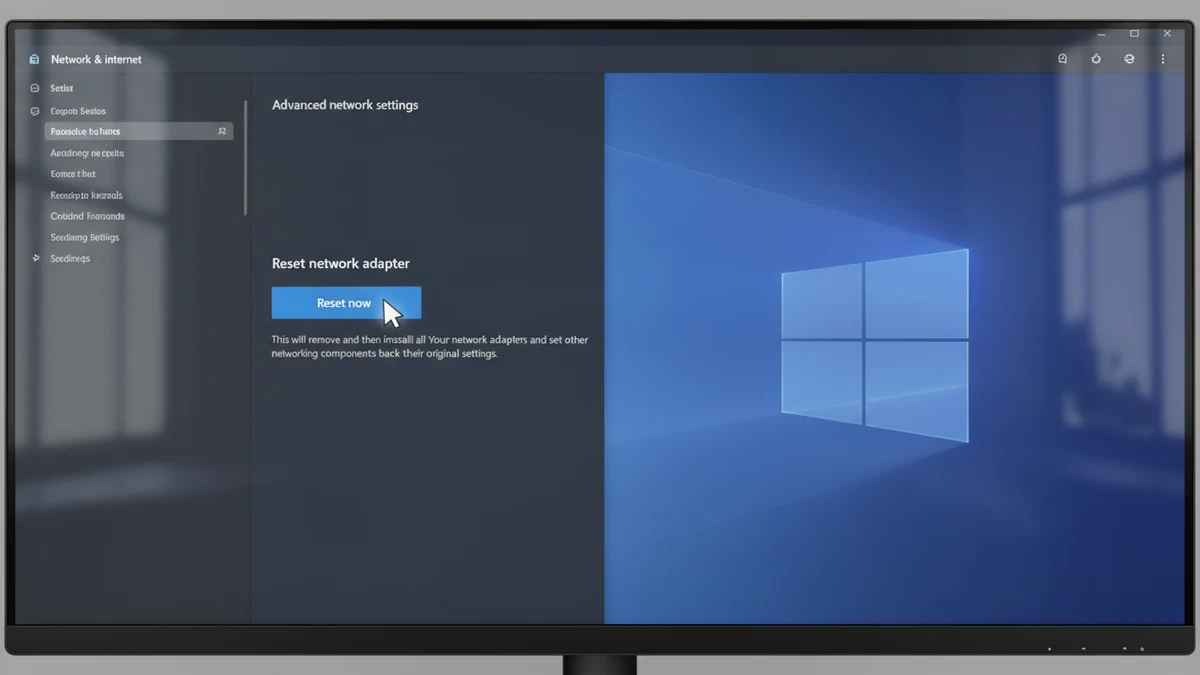1200x675 pixels.
Task: Click the "Reset network adapter" heading
Action: pos(341,264)
